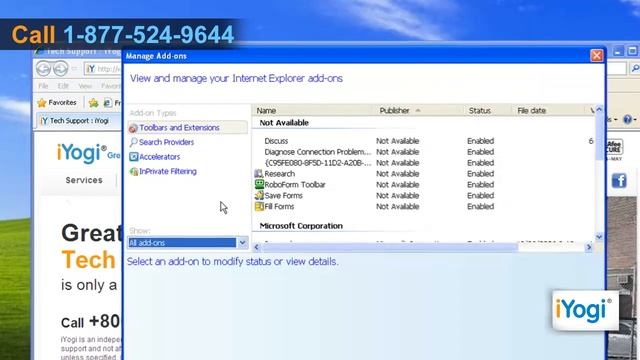The width and height of the screenshot is (640, 360).
Task: Click Forward button in Internet Explorer
Action: [x=60, y=69]
